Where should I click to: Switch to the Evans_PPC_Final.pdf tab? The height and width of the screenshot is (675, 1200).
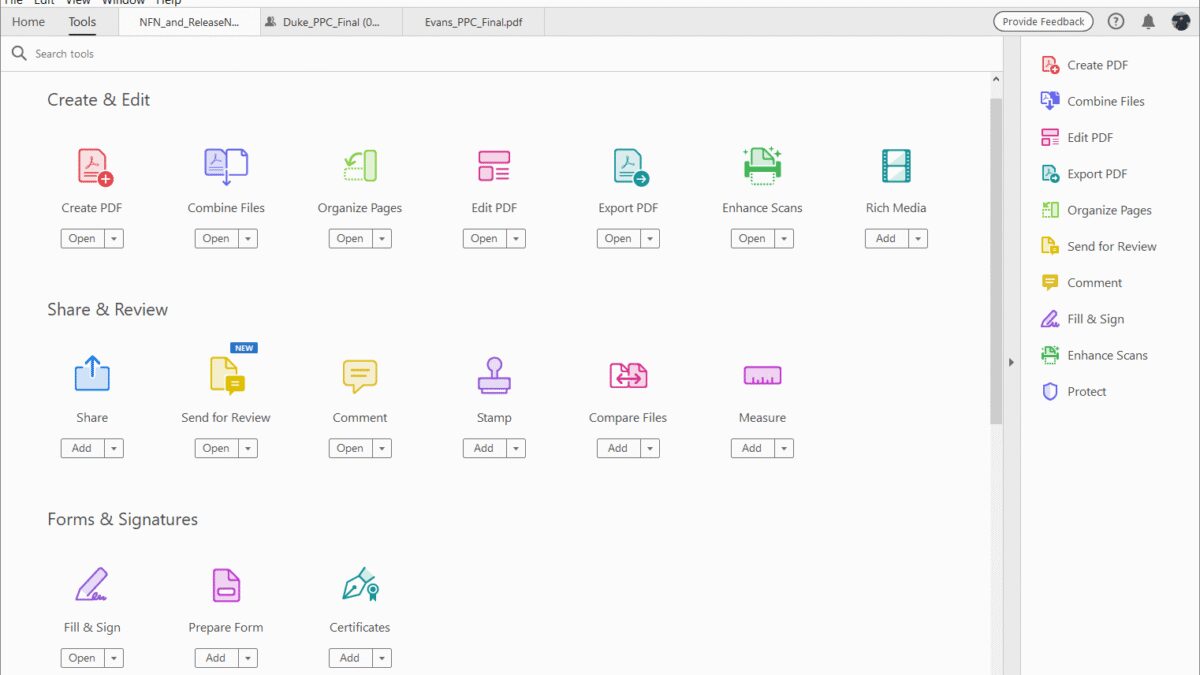coord(472,22)
